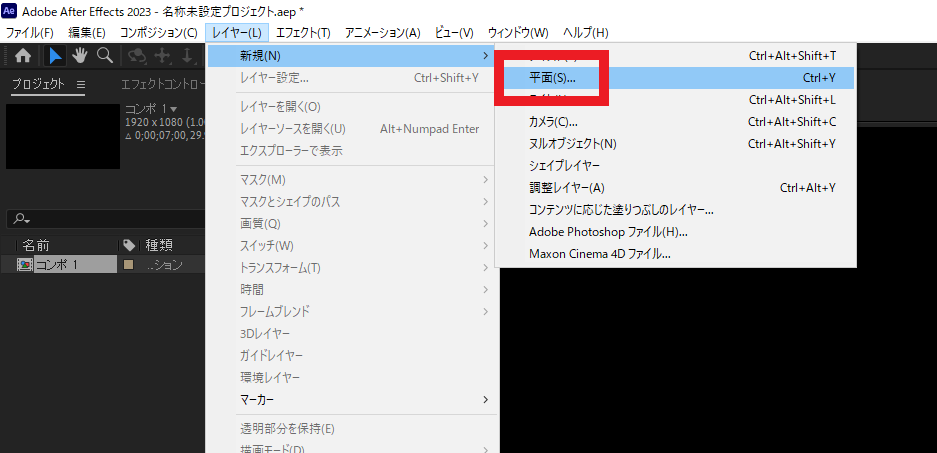Image resolution: width=937 pixels, height=453 pixels.
Task: Open the ヘルプ(H) menu
Action: point(586,32)
